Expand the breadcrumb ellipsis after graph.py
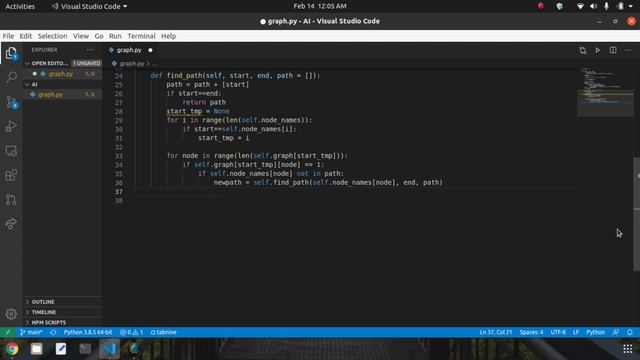The width and height of the screenshot is (640, 360). click(155, 64)
